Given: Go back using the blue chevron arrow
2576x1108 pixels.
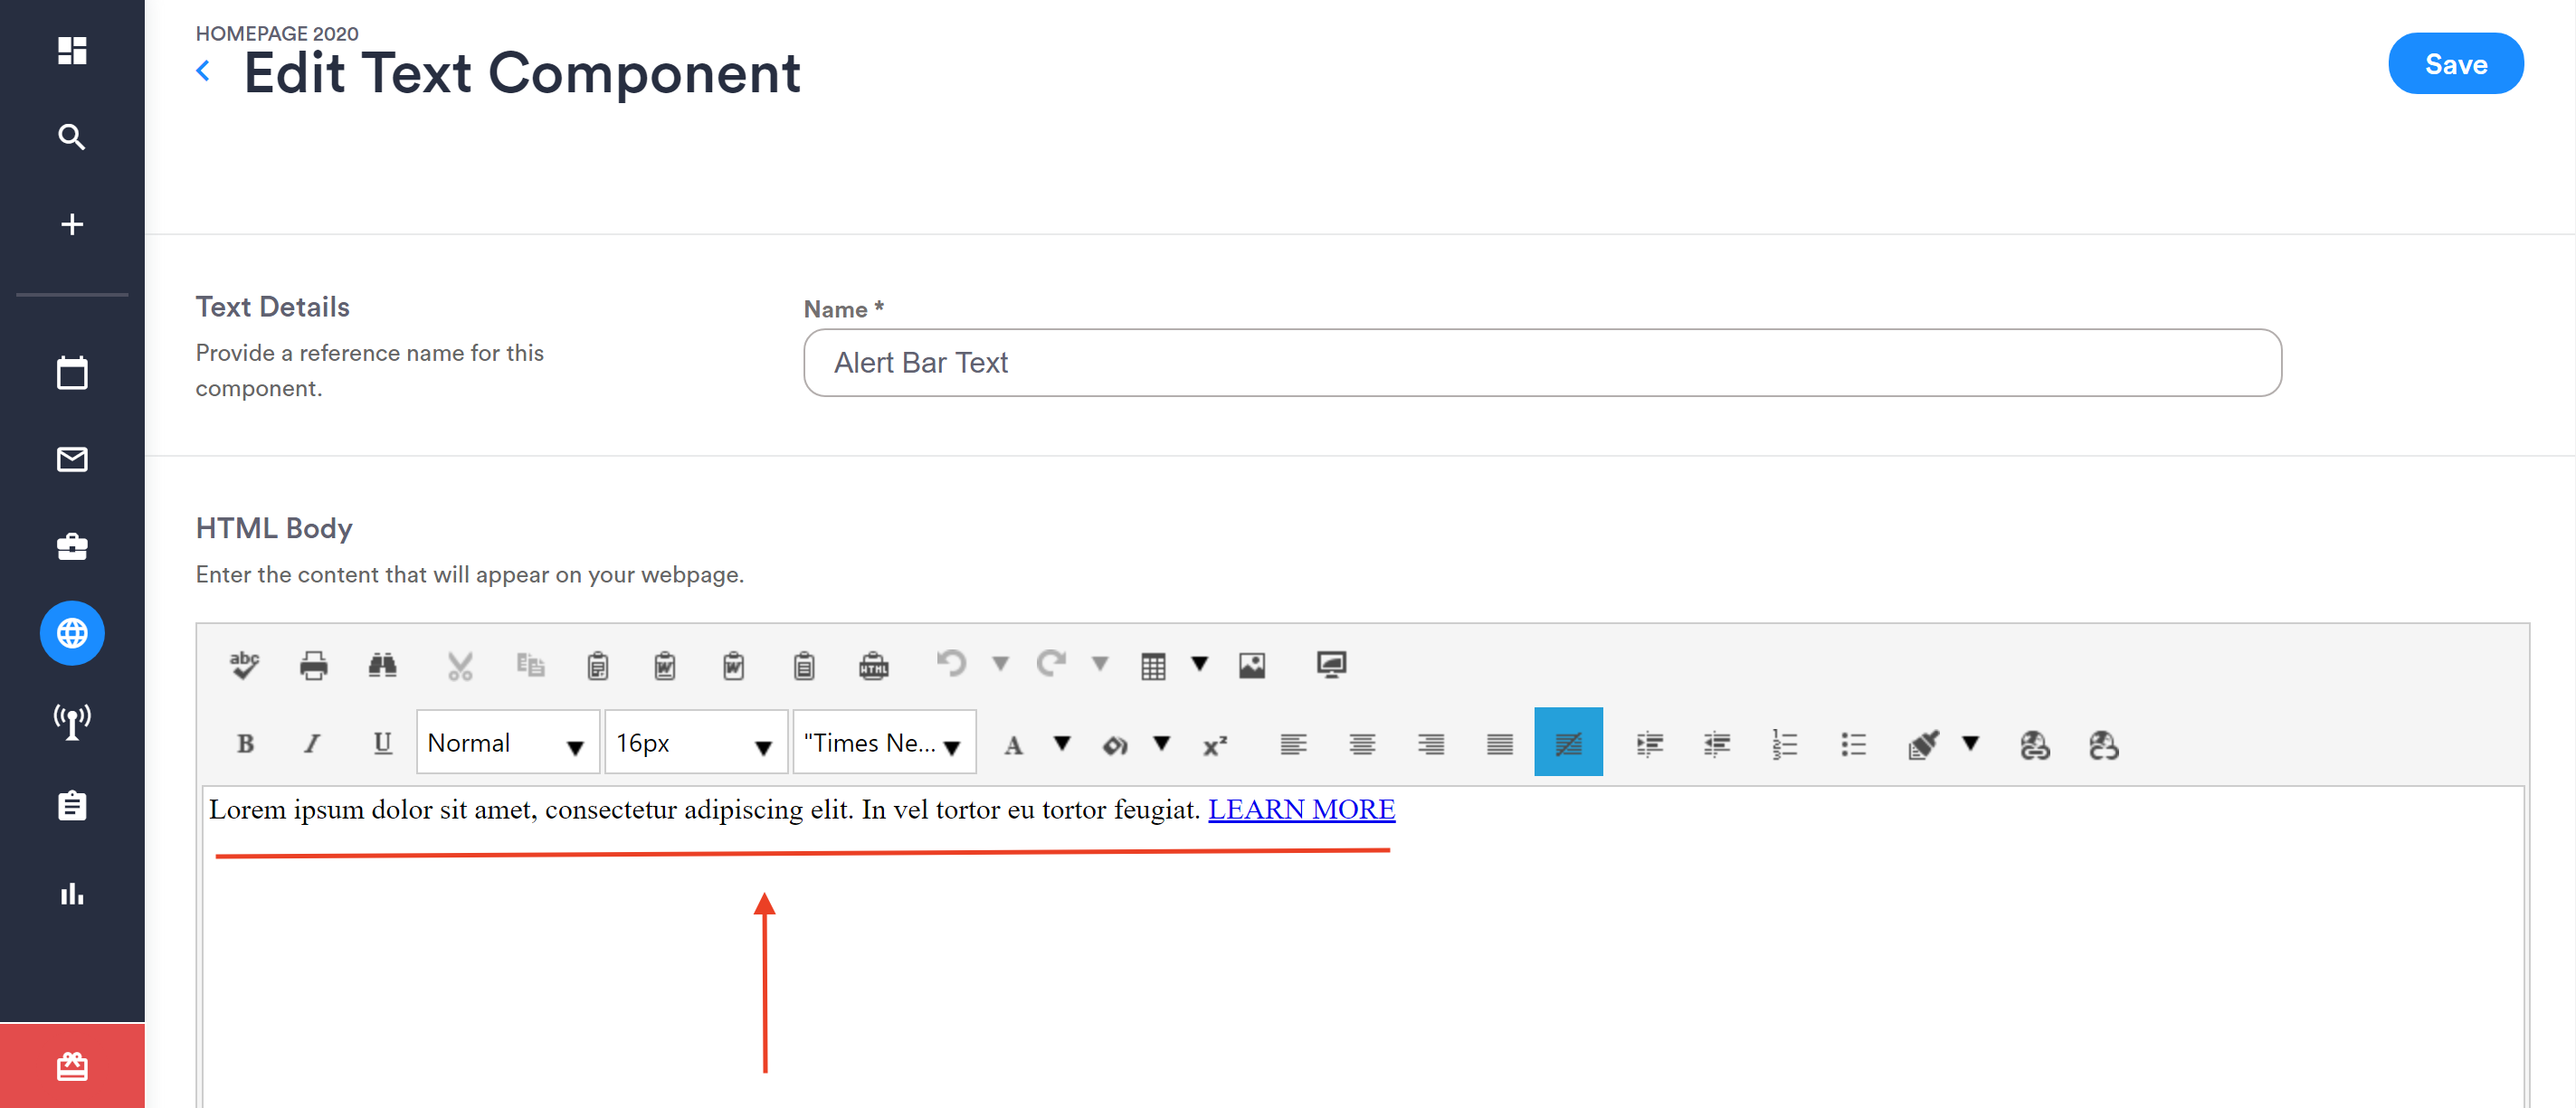Looking at the screenshot, I should point(203,70).
